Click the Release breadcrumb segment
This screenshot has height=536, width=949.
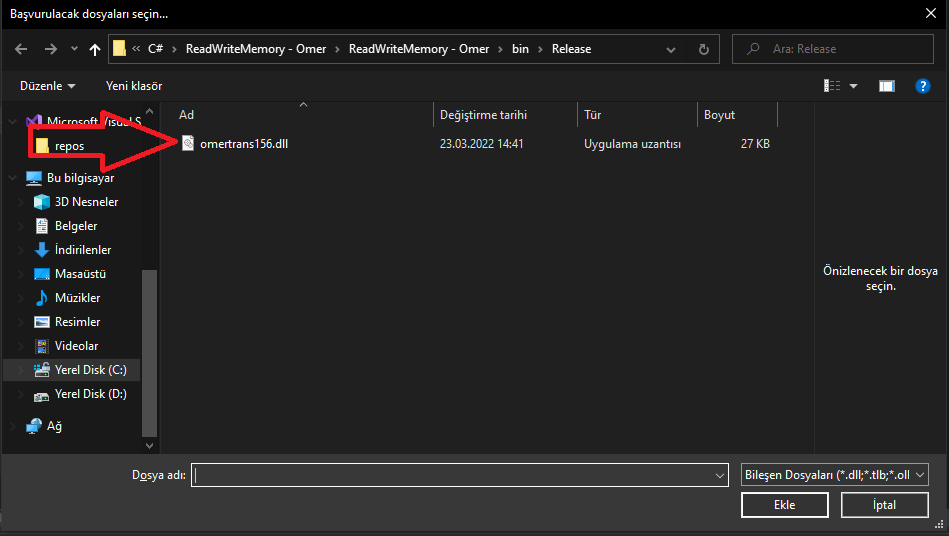tap(571, 49)
